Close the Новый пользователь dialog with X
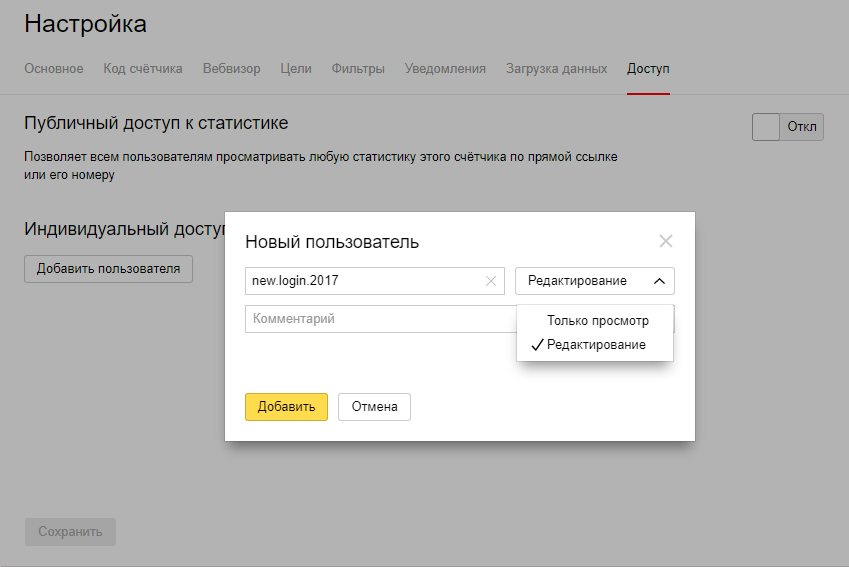The height and width of the screenshot is (567, 849). coord(666,241)
